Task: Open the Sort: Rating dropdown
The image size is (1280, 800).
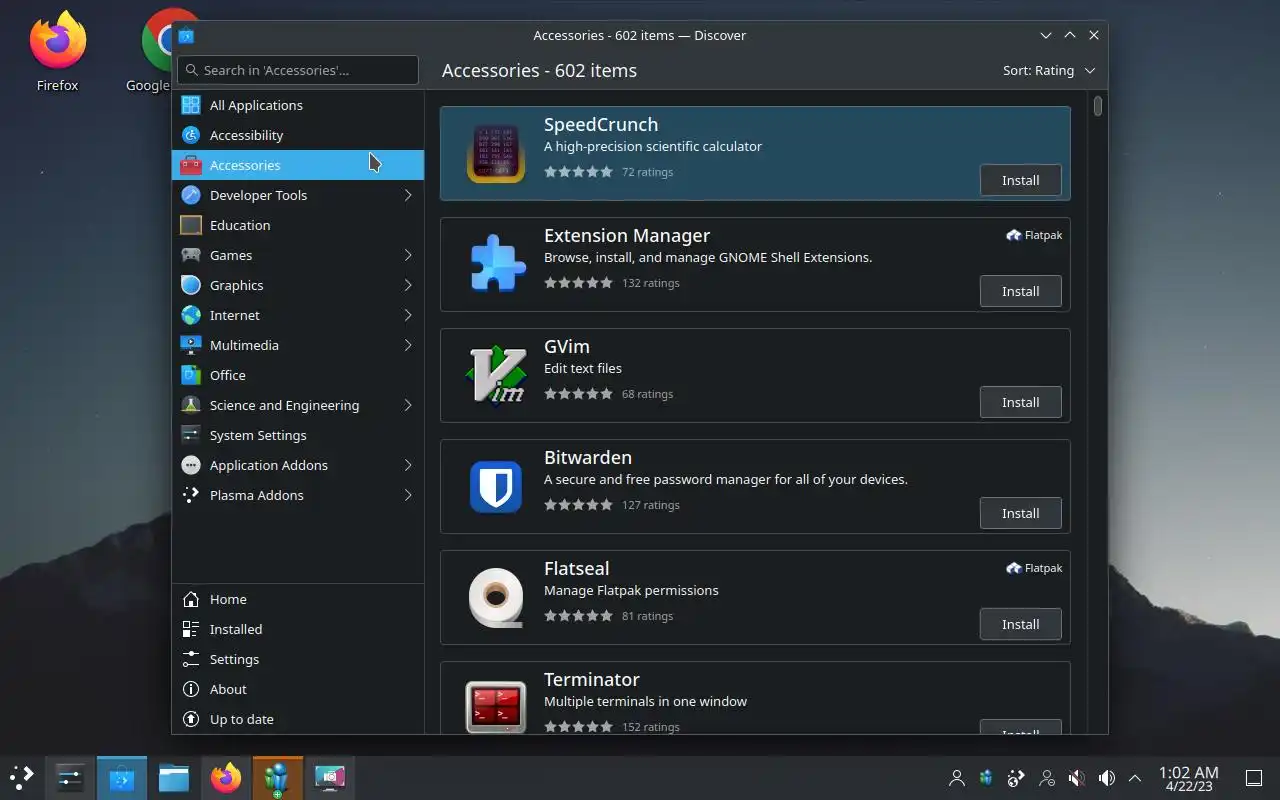Action: (1049, 71)
